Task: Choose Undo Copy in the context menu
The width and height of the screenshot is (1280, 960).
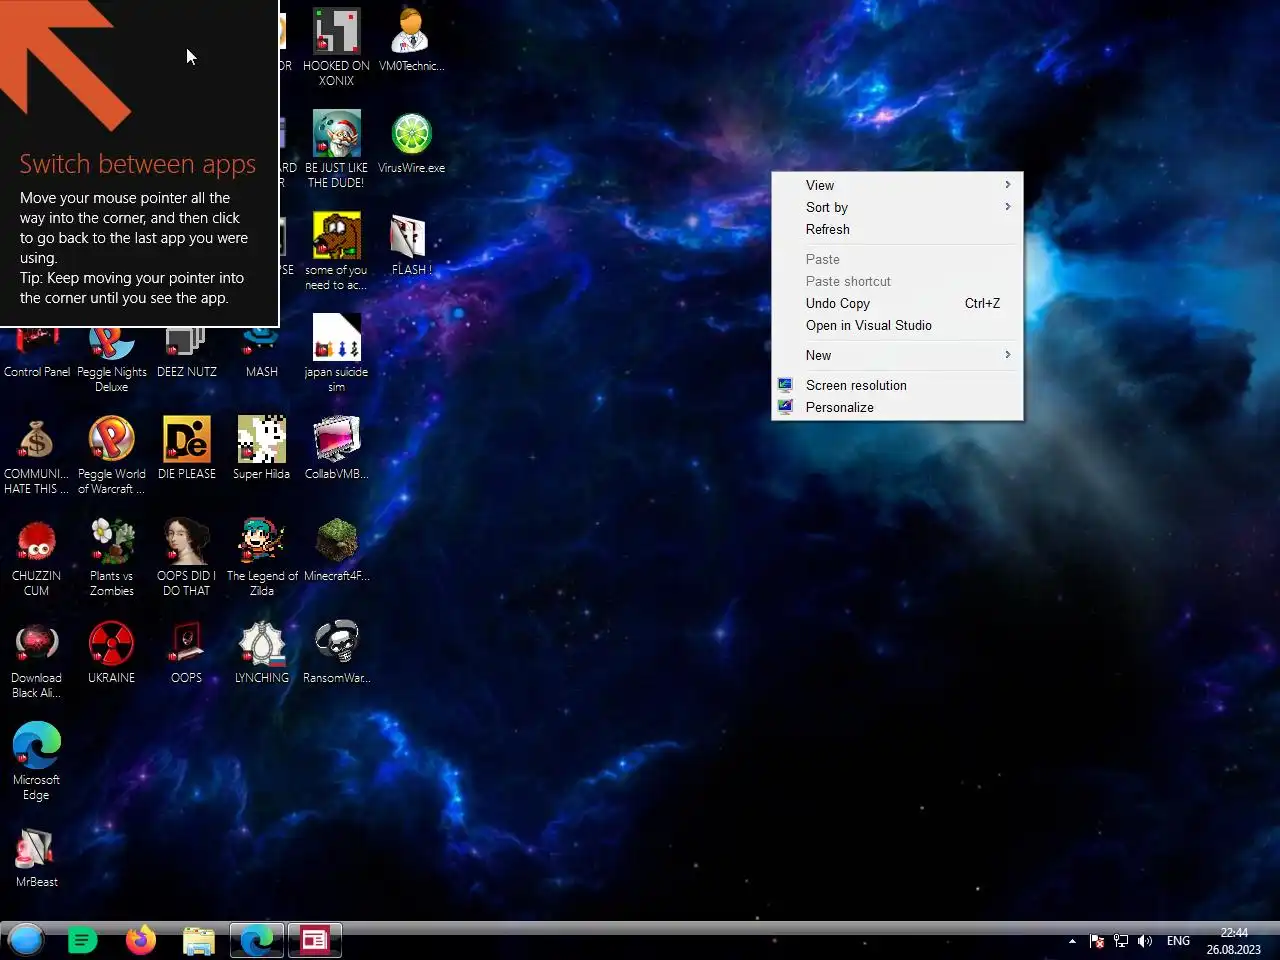Action: click(897, 303)
